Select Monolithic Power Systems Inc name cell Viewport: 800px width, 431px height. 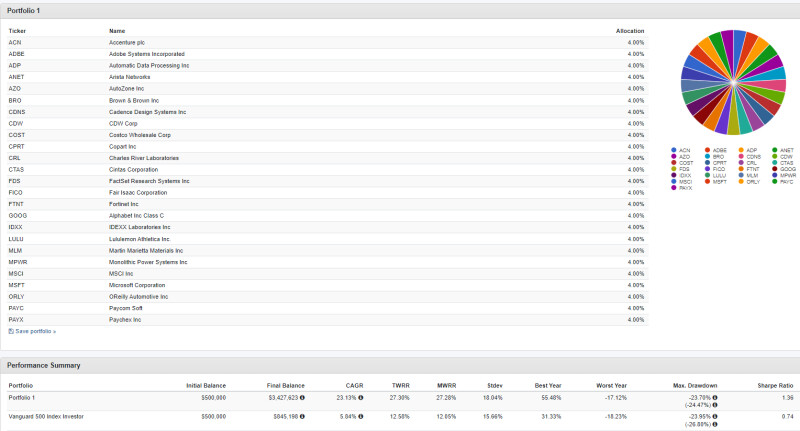click(x=148, y=262)
